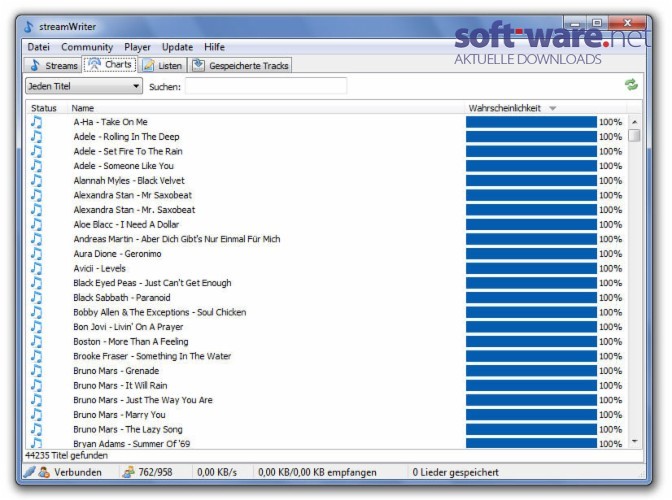Click the note icon beside Adele - Rolling In The Deep
This screenshot has height=500, width=672.
pos(36,137)
